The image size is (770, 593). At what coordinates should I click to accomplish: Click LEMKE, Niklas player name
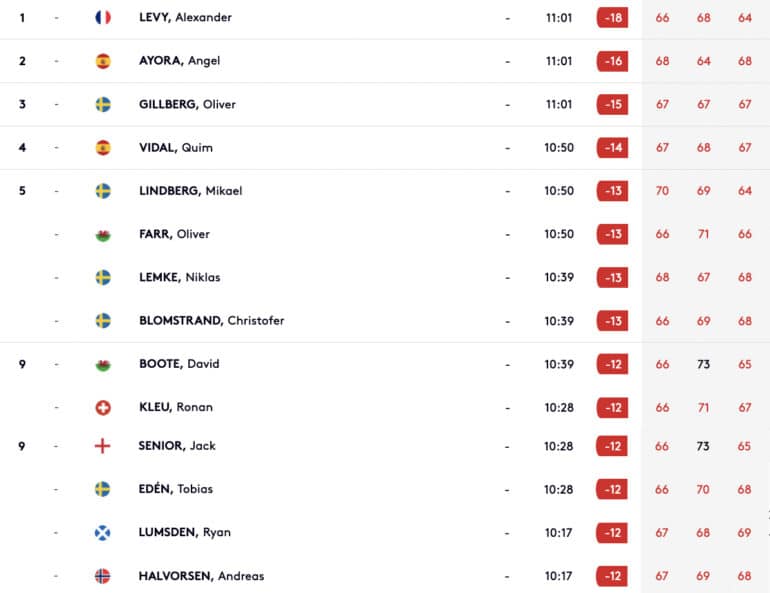point(180,277)
